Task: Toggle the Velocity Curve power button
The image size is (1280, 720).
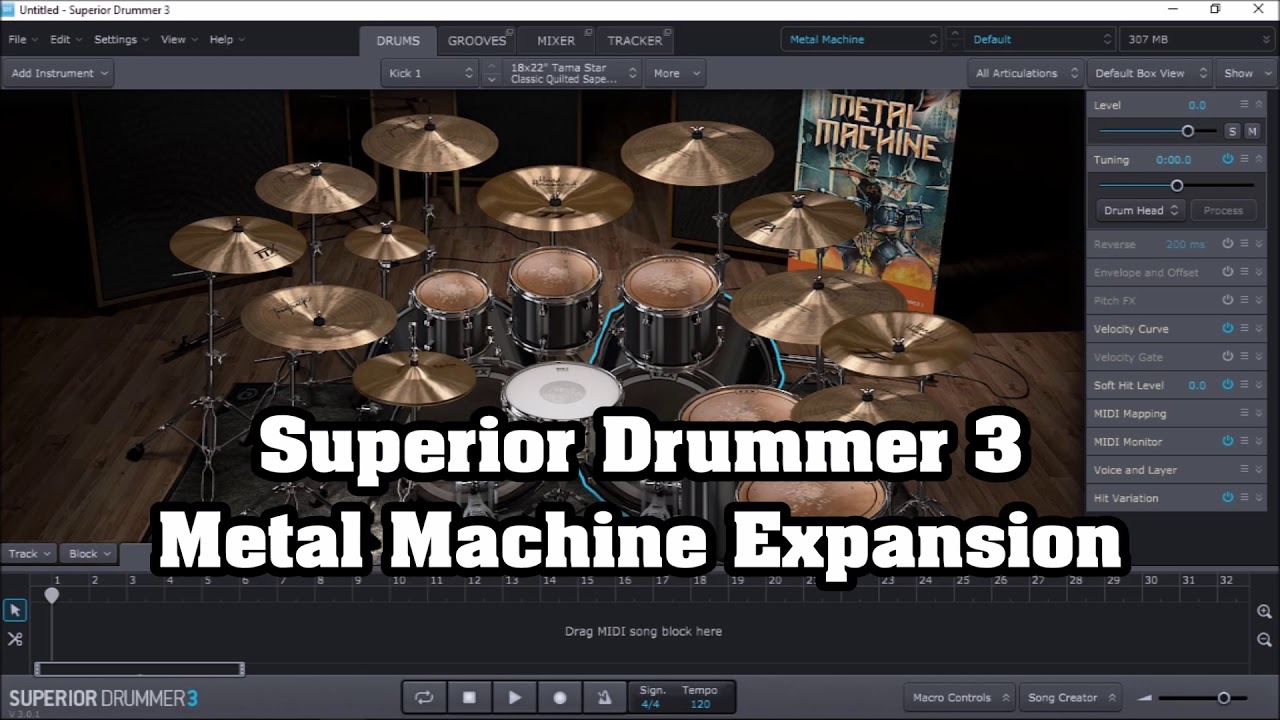Action: [1227, 328]
